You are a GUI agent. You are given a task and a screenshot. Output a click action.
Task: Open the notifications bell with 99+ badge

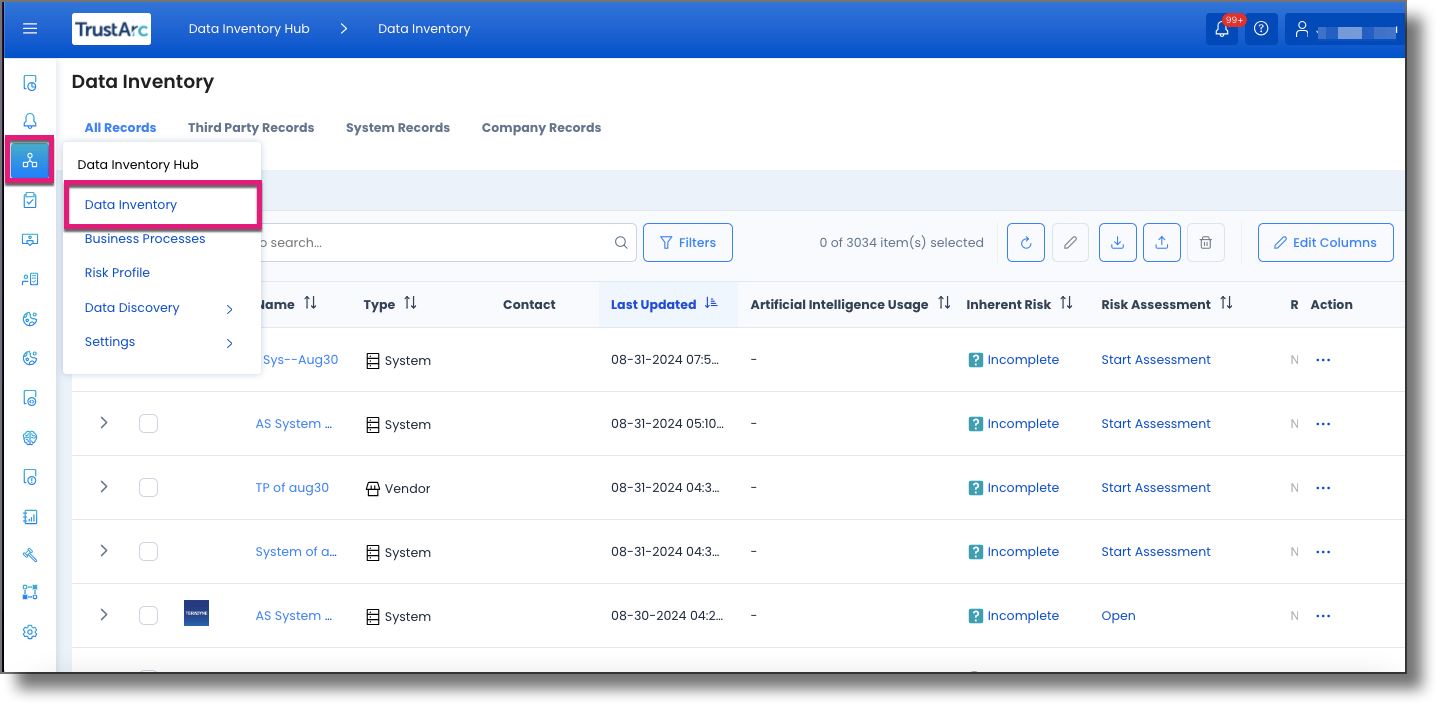click(x=1222, y=29)
